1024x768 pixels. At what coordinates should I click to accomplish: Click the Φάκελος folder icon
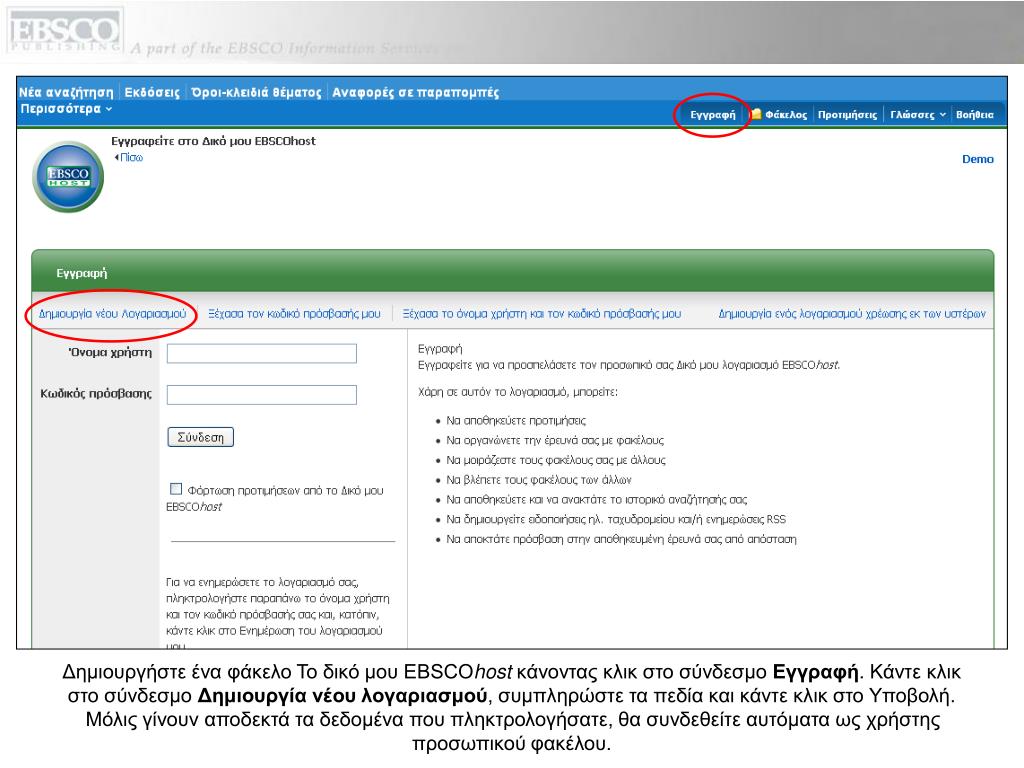[756, 114]
